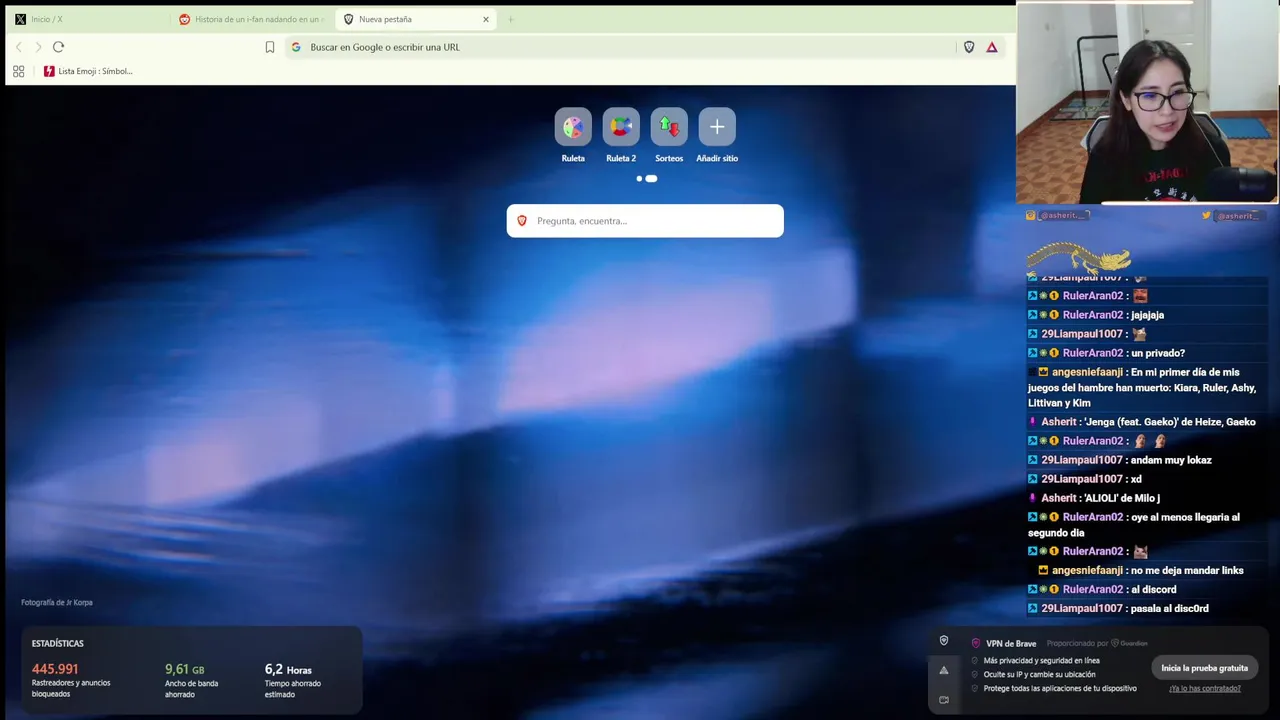
Task: Click the 9,61 GB bandwidth saved stat
Action: [192, 679]
